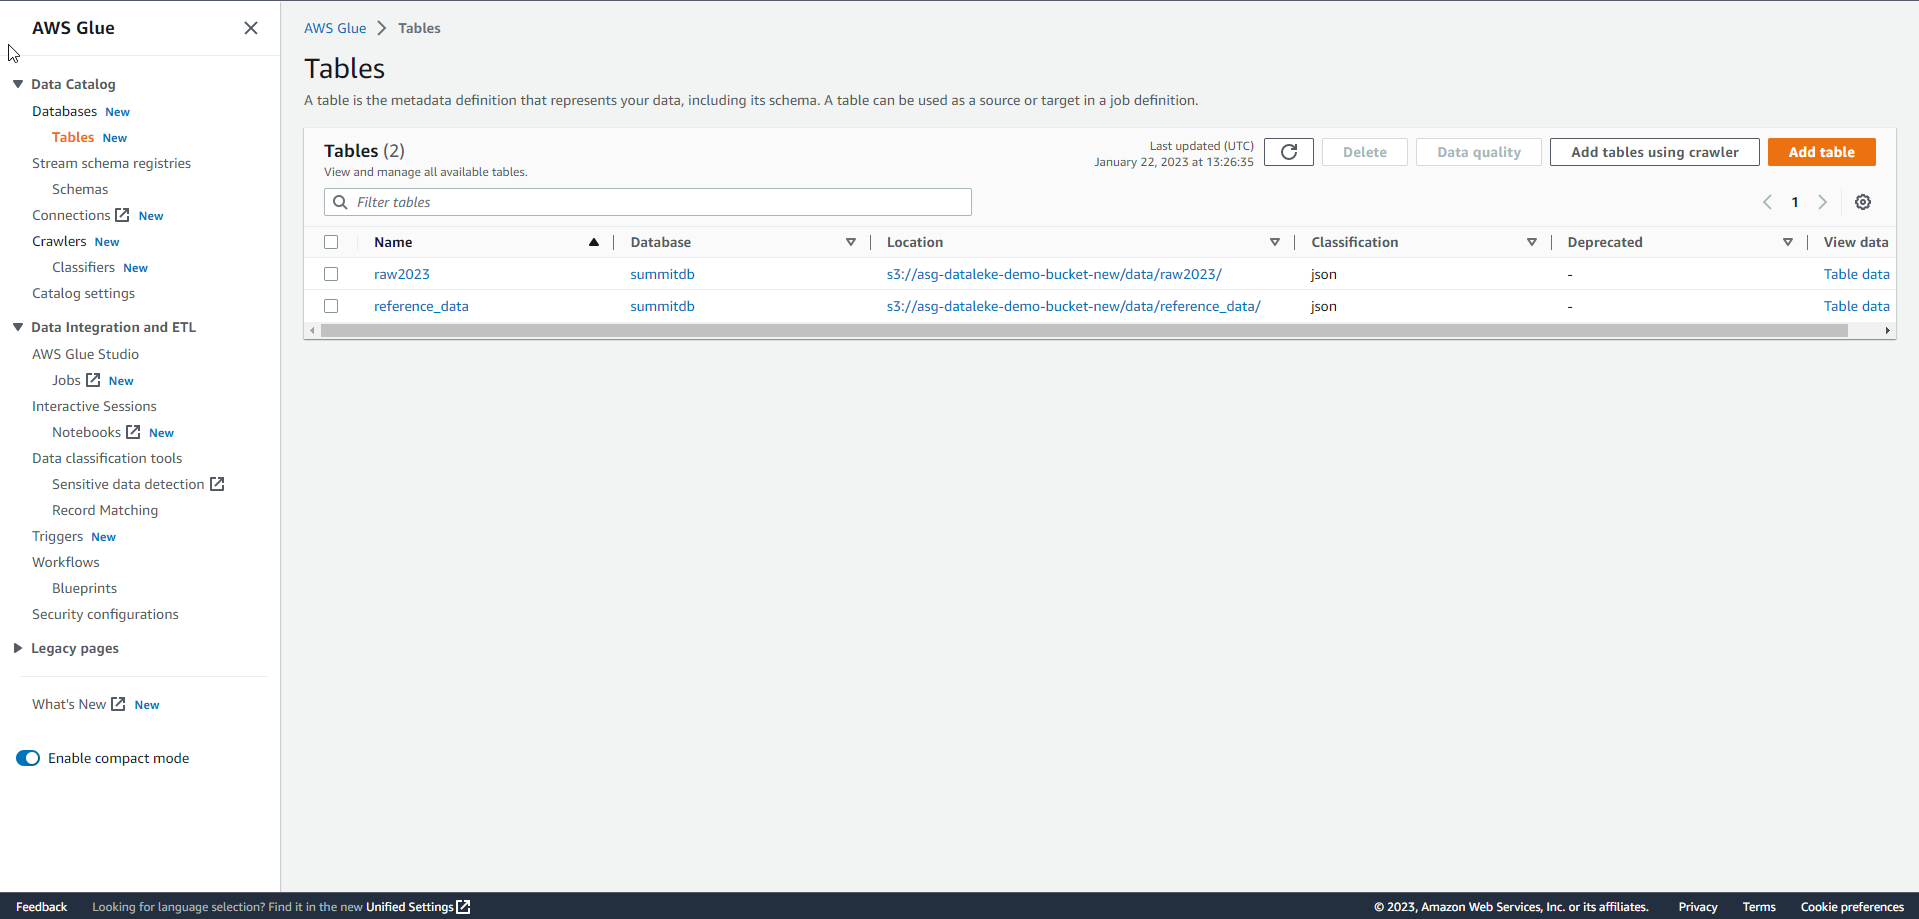The height and width of the screenshot is (919, 1919).
Task: Open Databases in the sidebar
Action: tap(64, 111)
